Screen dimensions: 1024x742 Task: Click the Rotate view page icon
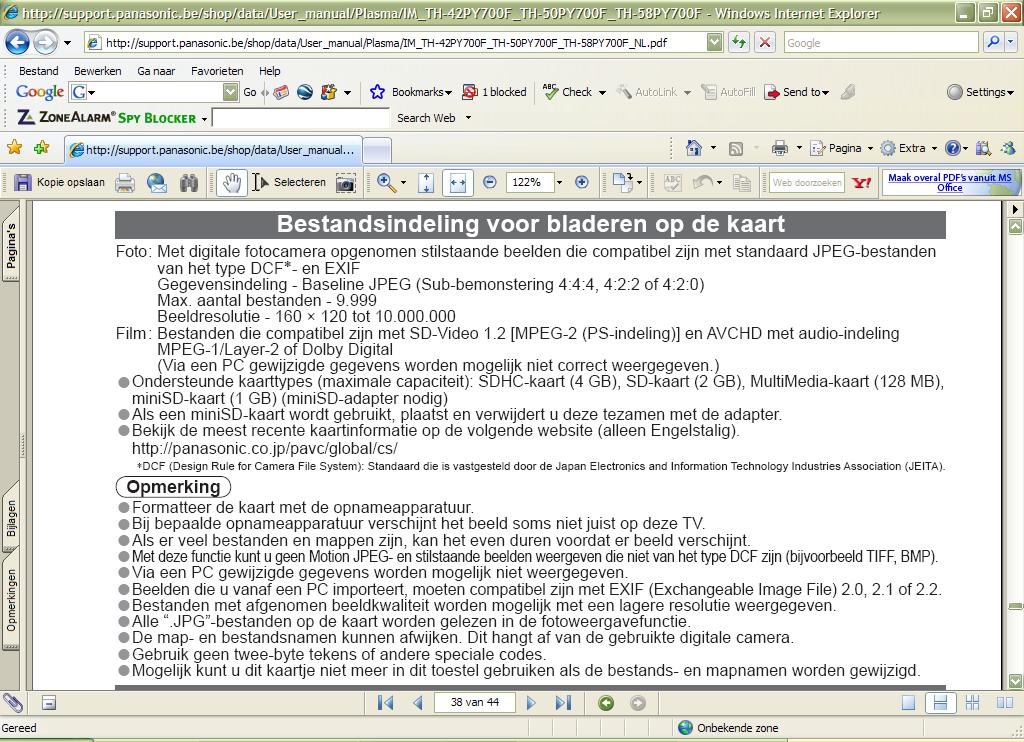[622, 183]
